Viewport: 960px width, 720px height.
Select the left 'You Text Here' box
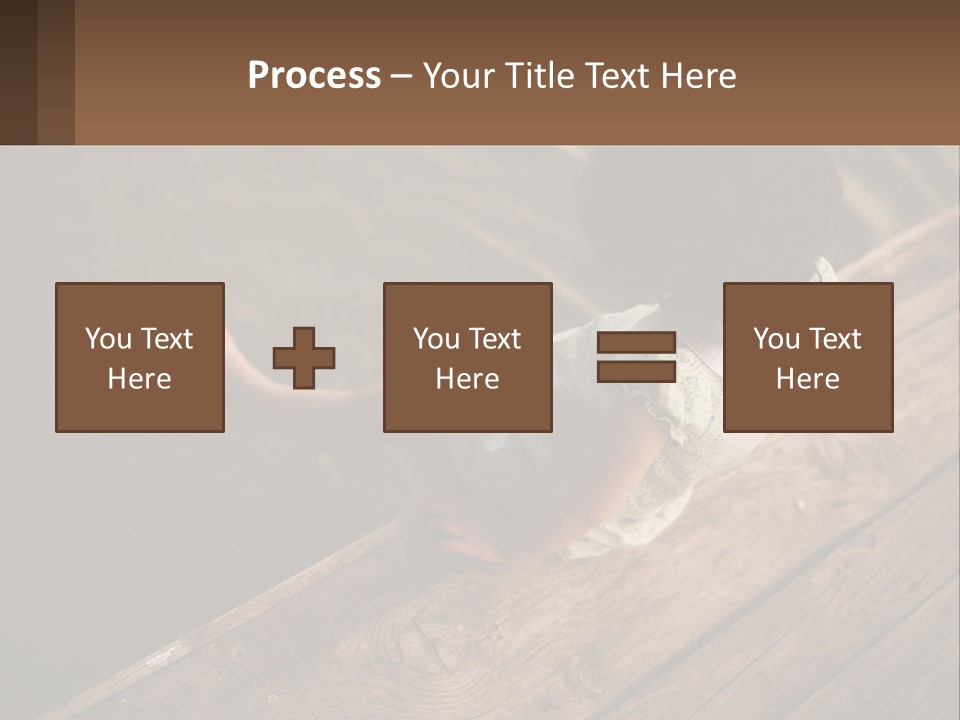(140, 358)
